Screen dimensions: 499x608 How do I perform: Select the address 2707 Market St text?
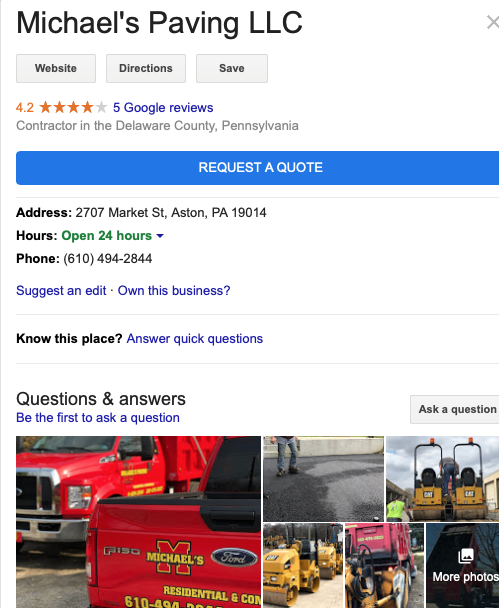[171, 212]
